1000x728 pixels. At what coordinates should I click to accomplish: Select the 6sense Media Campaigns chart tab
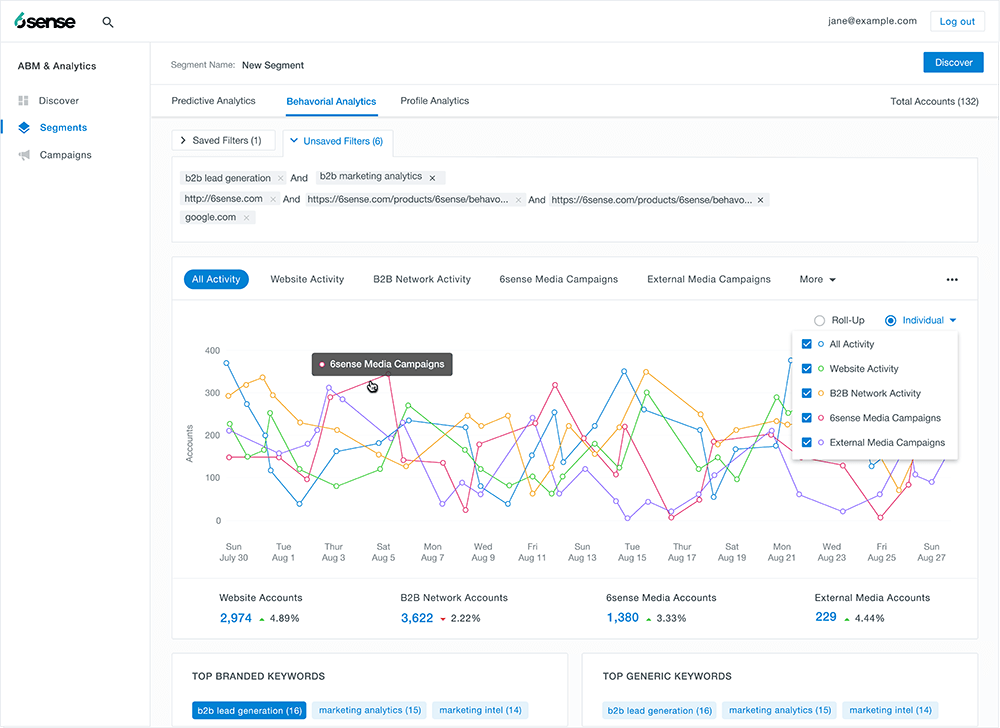(x=558, y=279)
